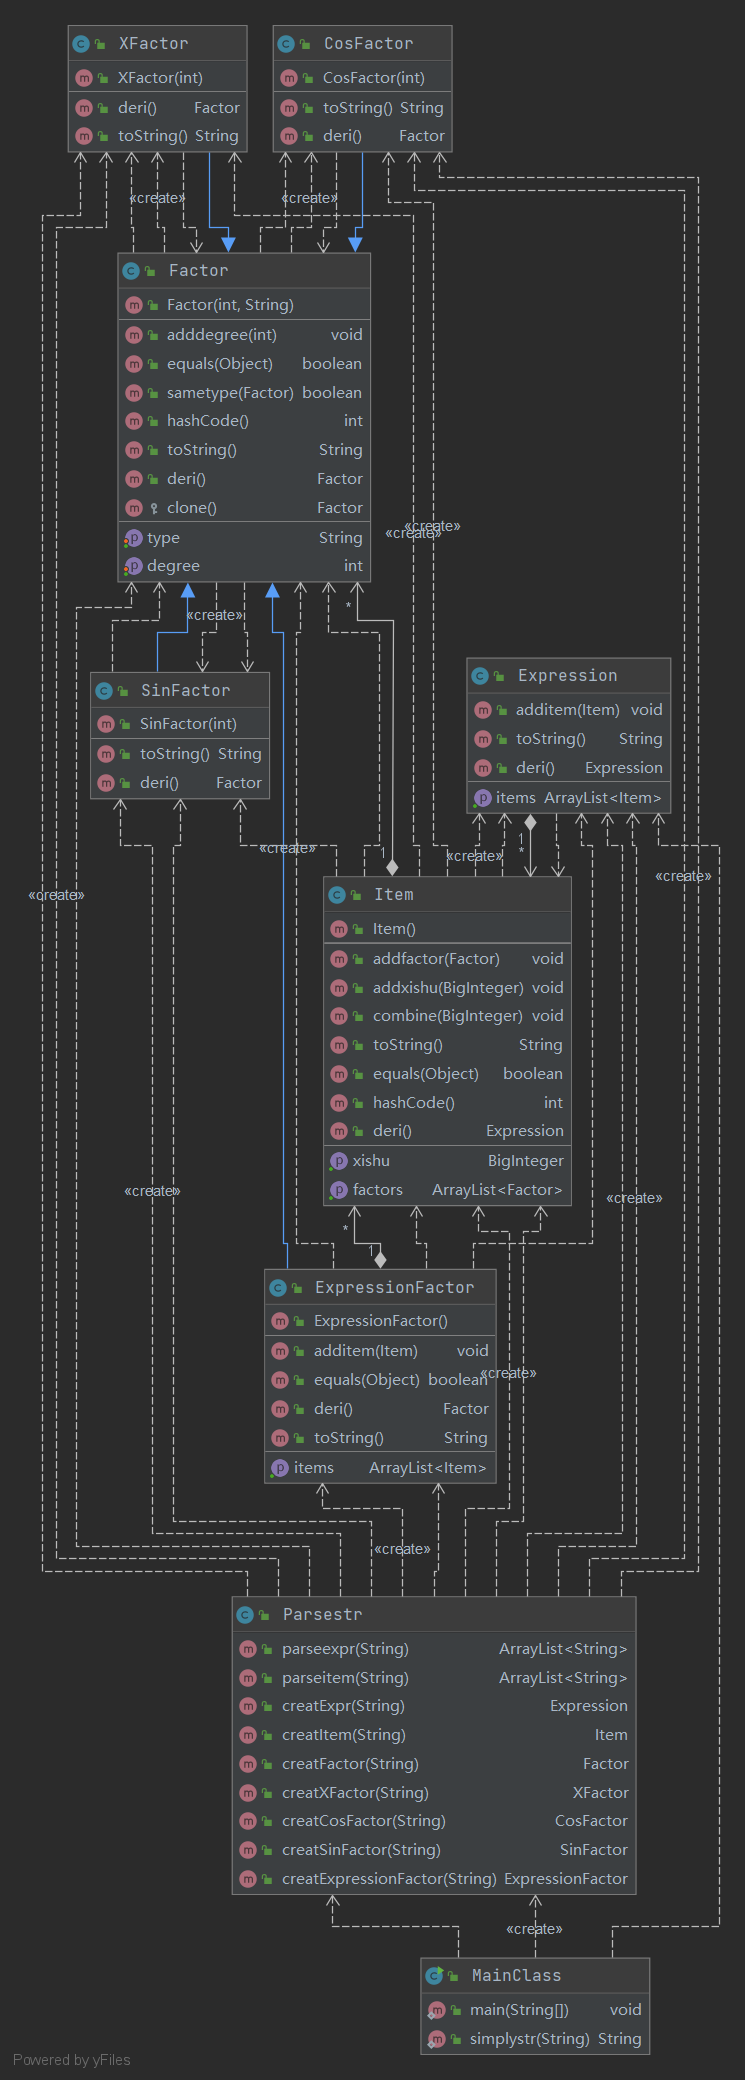Viewport: 745px width, 2080px height.
Task: Click the method icon beside parseexpr(String)
Action: 248,1649
